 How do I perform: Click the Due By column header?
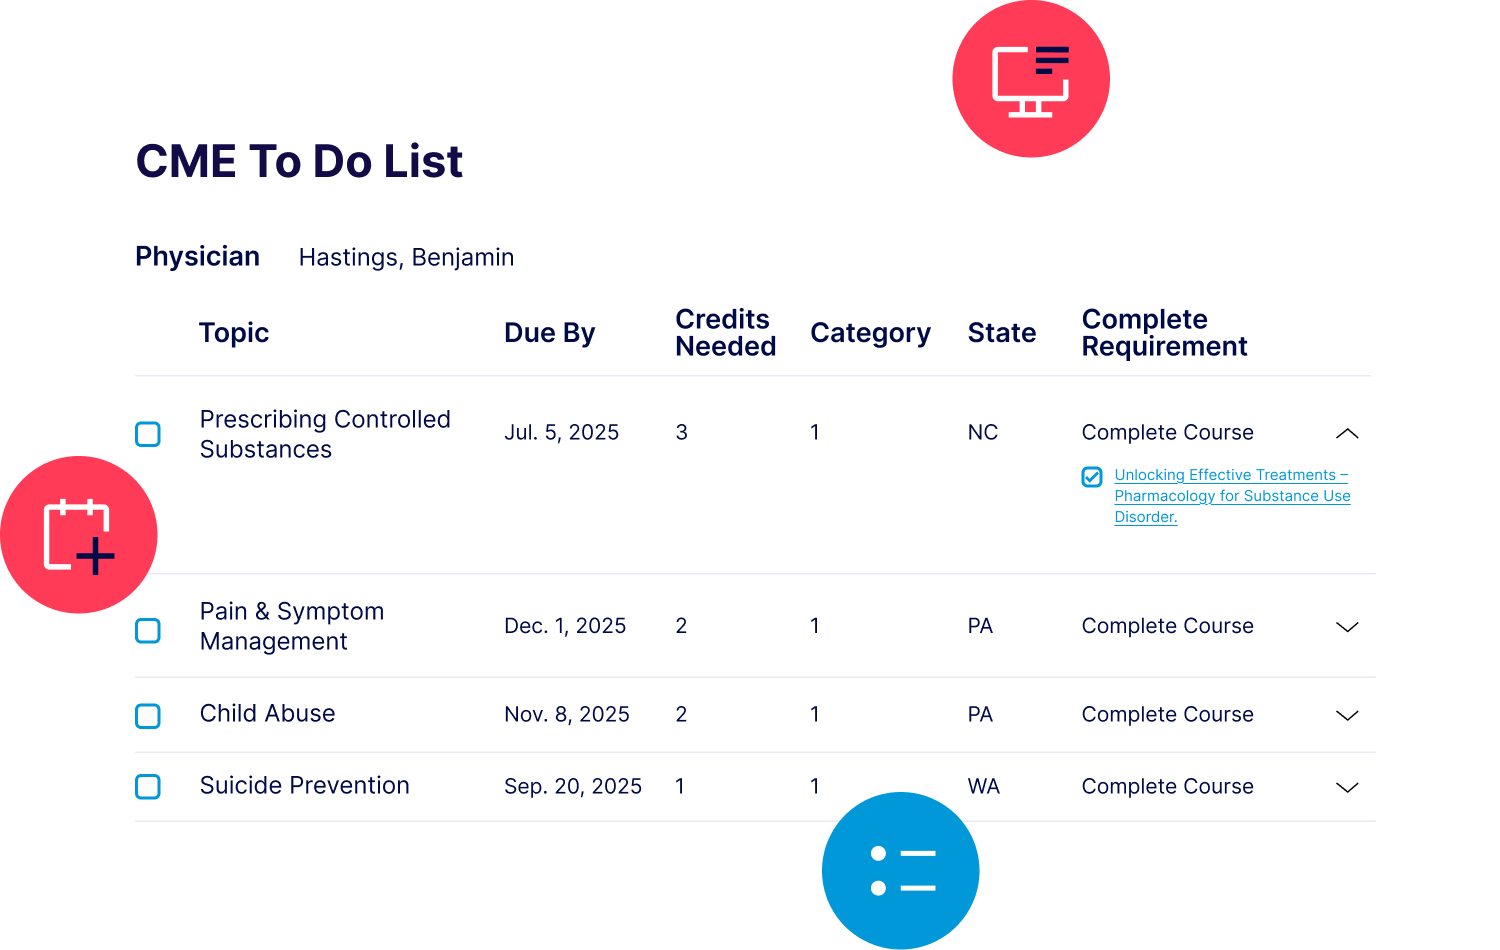pos(549,333)
